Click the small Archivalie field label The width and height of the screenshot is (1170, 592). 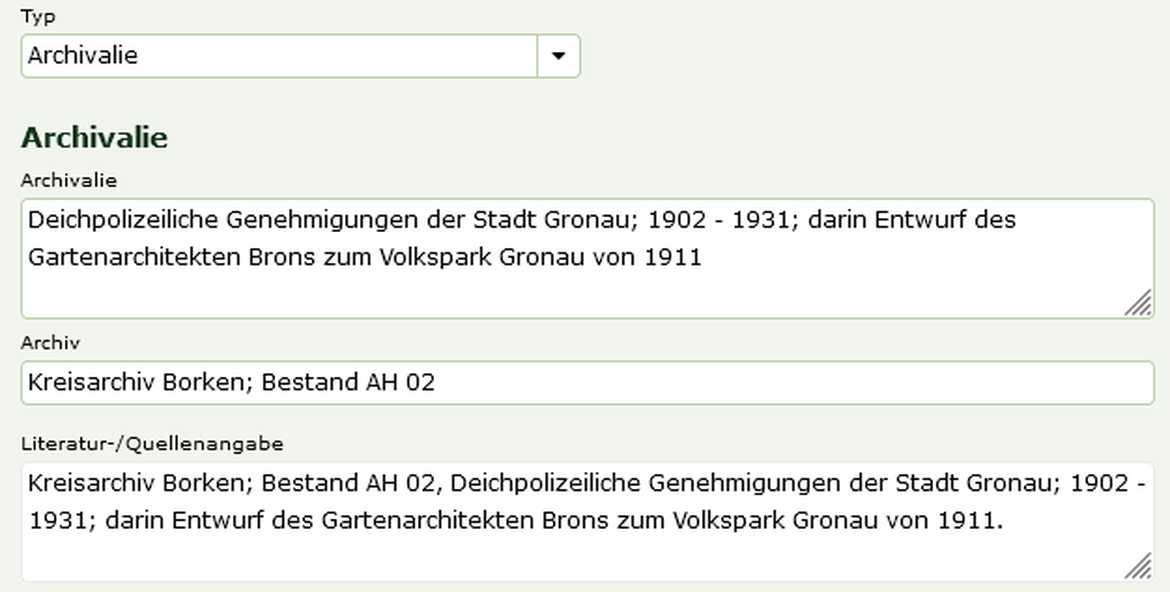pyautogui.click(x=69, y=180)
